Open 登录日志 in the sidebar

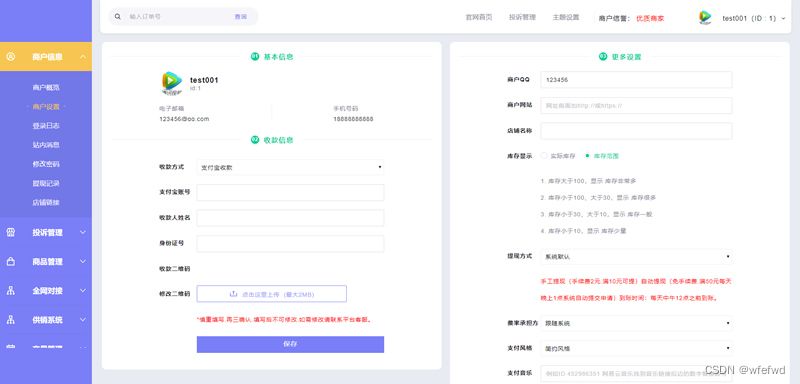click(46, 125)
